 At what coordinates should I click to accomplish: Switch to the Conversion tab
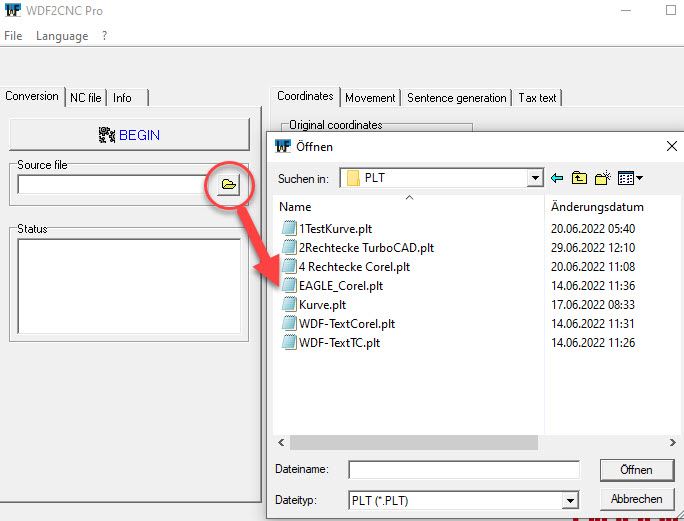click(32, 96)
